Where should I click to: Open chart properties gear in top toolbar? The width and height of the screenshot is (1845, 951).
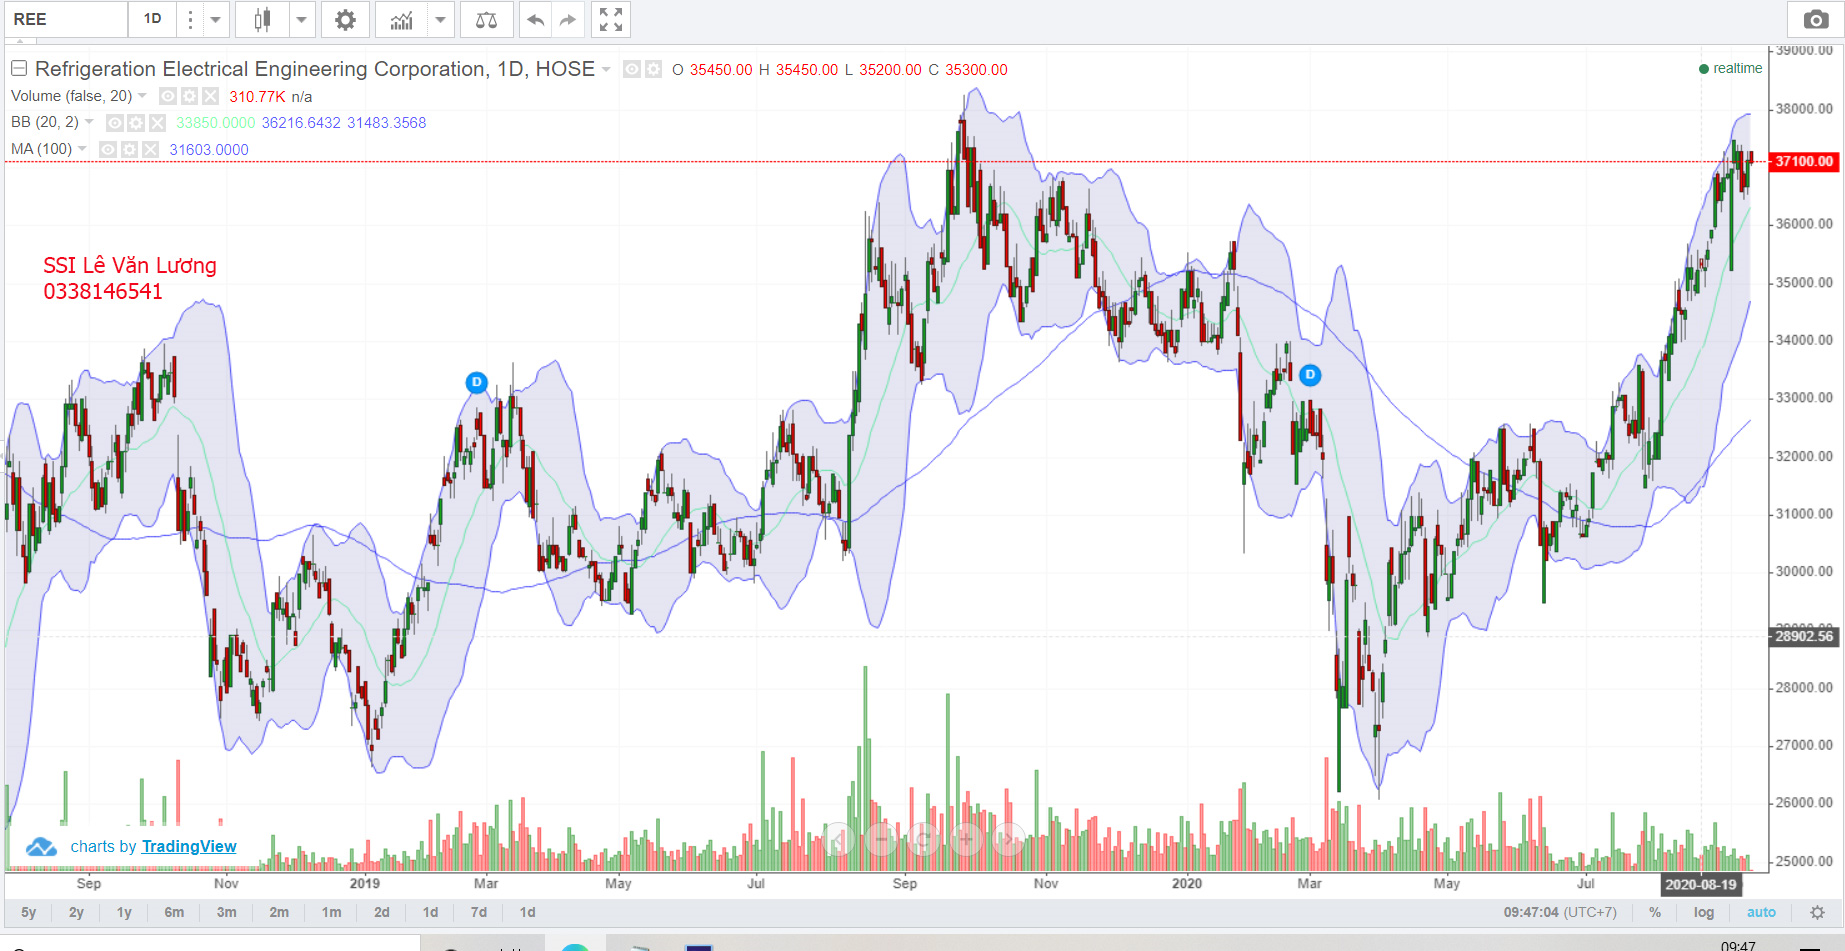coord(345,20)
